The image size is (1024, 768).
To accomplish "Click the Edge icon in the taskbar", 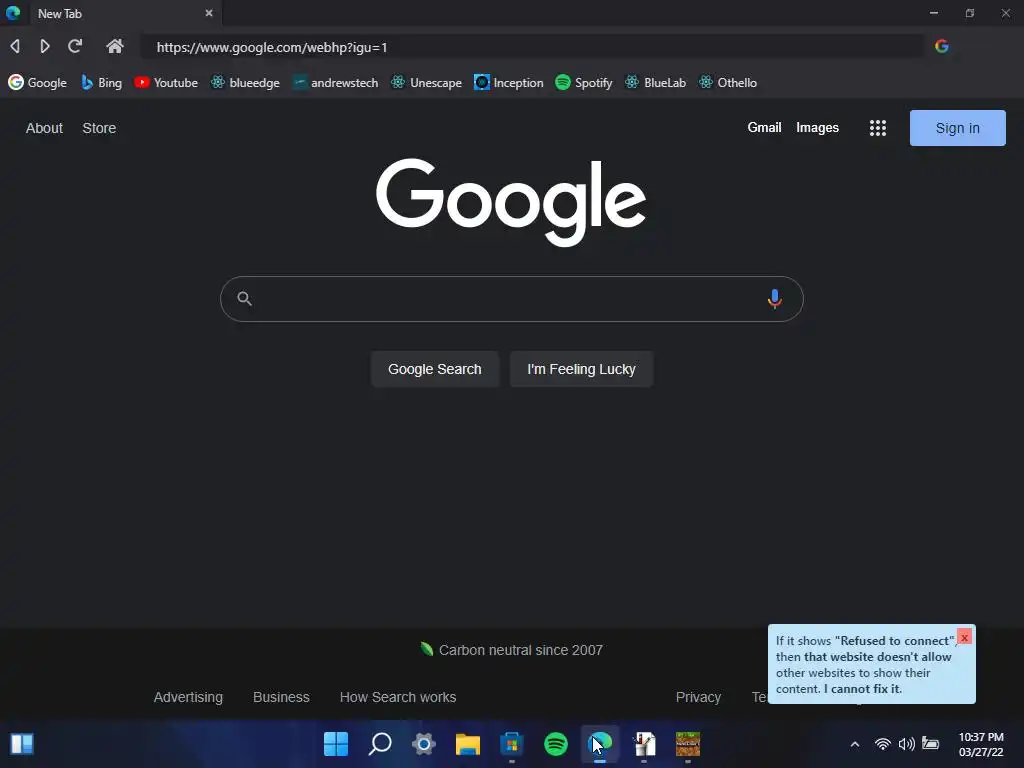I will point(600,744).
